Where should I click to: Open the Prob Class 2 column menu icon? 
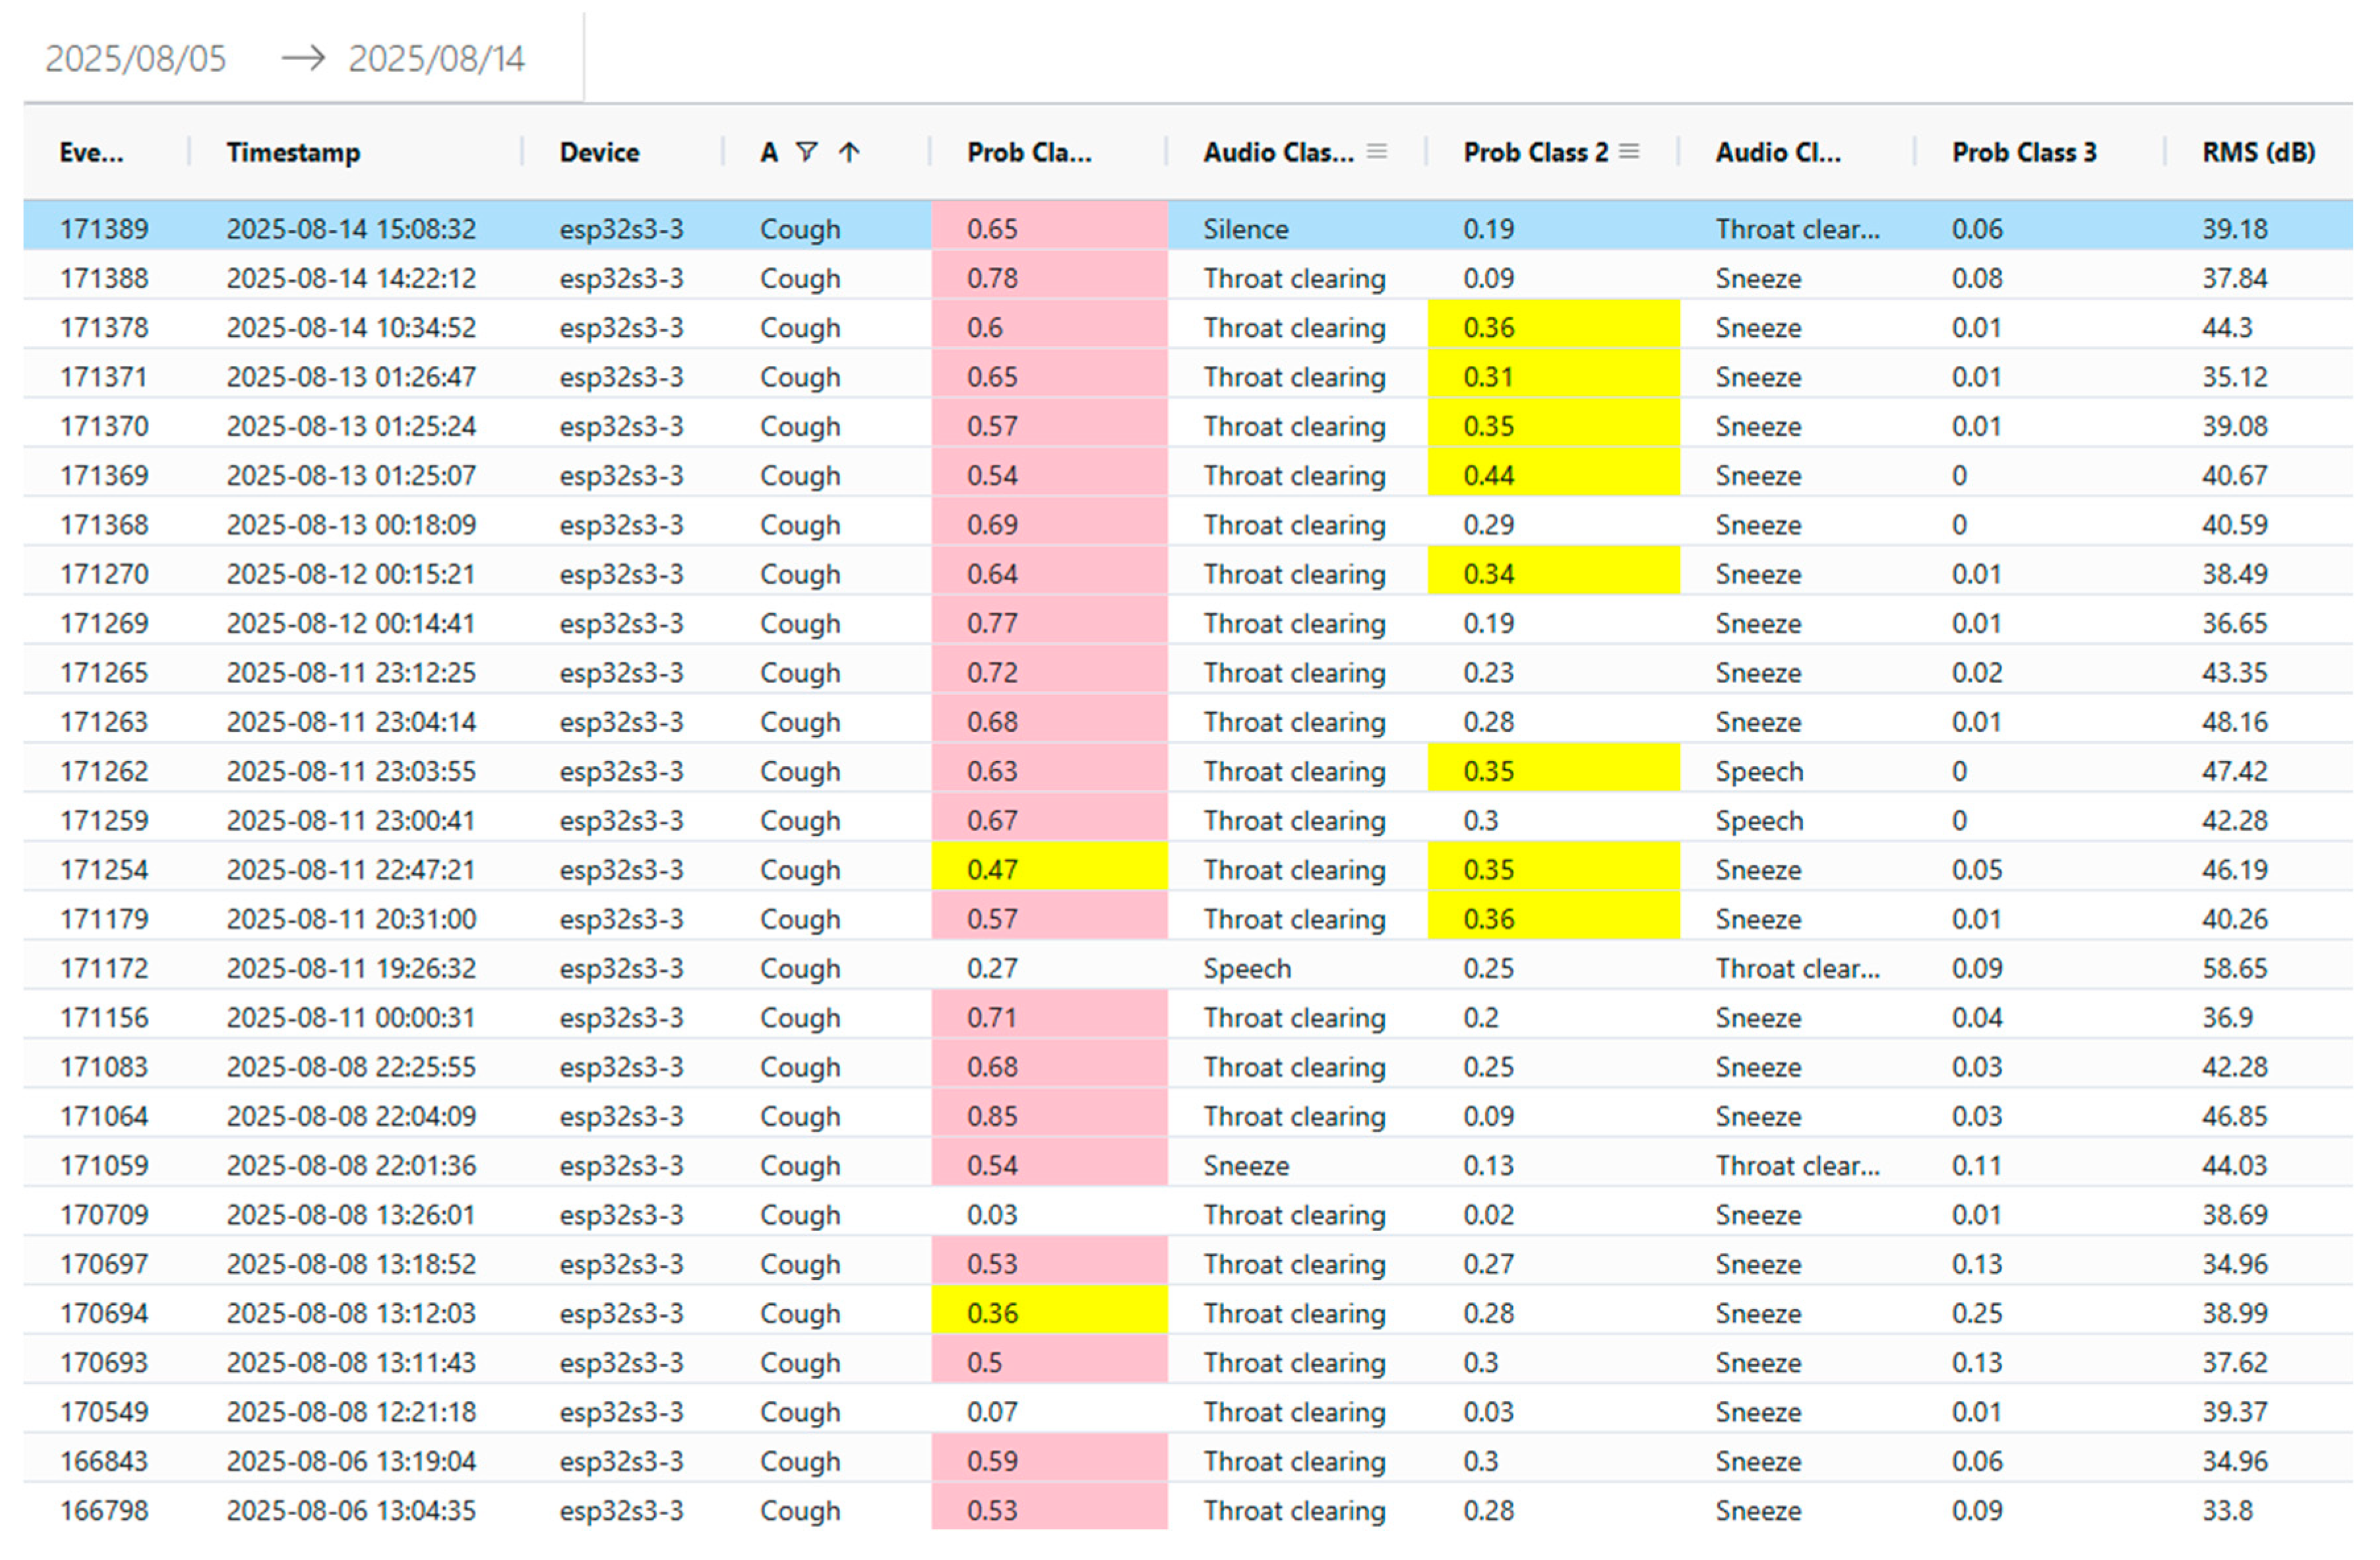[x=1629, y=152]
